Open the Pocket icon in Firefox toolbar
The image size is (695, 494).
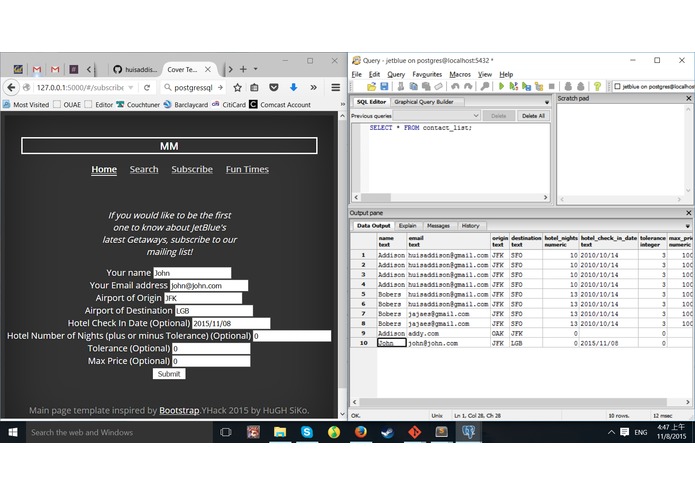pos(274,88)
